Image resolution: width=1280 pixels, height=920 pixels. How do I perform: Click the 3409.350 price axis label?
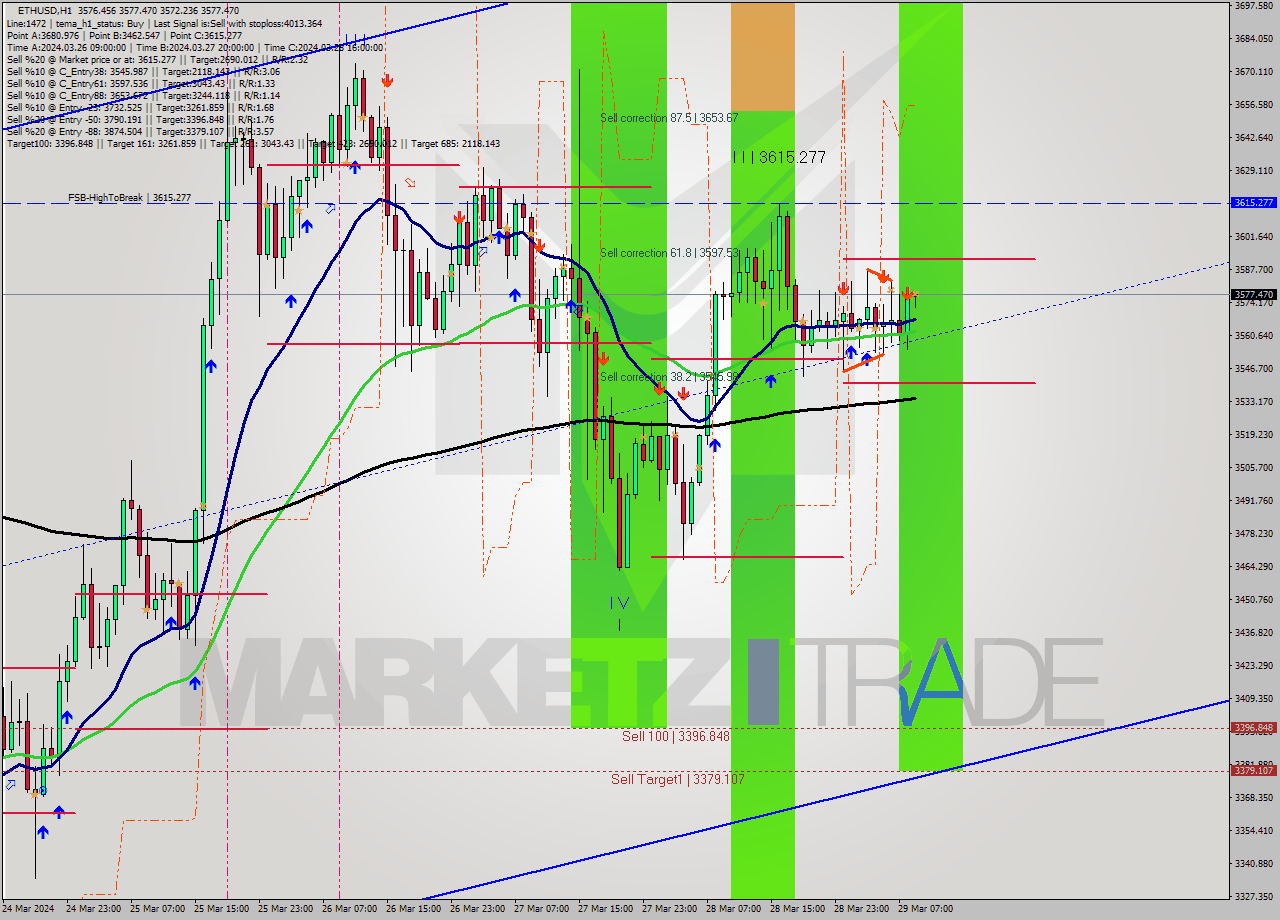[x=1253, y=699]
